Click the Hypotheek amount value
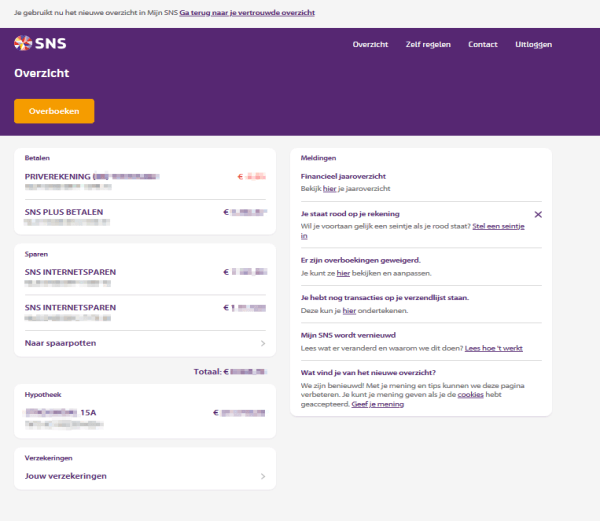This screenshot has width=600, height=521. click(x=239, y=413)
